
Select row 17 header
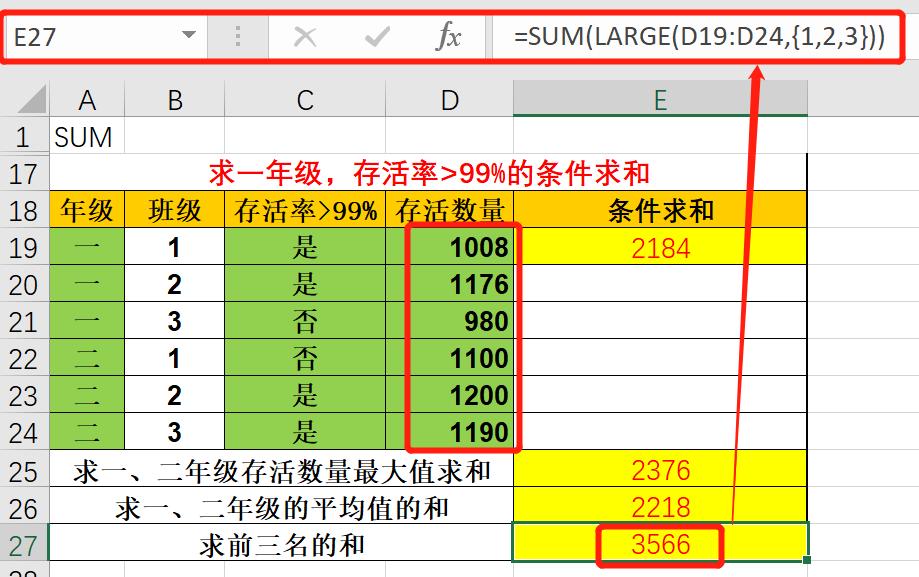click(x=24, y=174)
